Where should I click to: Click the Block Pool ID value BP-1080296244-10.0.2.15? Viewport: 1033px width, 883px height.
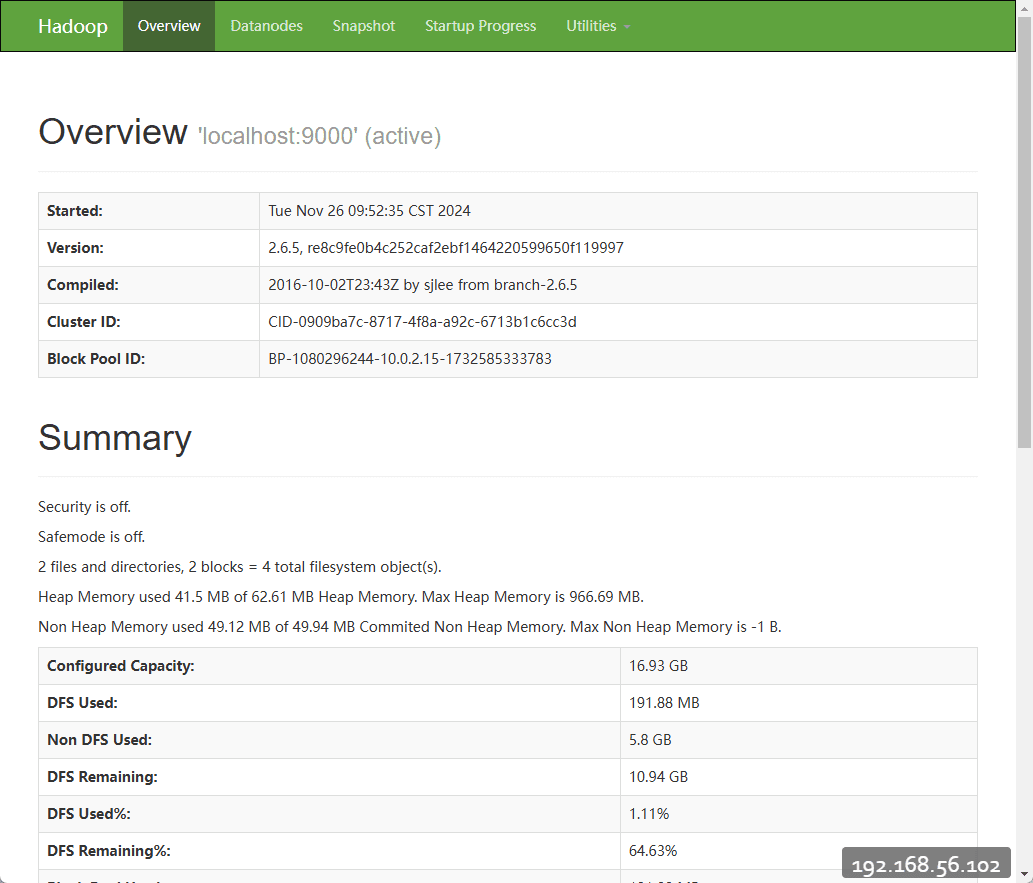(410, 358)
